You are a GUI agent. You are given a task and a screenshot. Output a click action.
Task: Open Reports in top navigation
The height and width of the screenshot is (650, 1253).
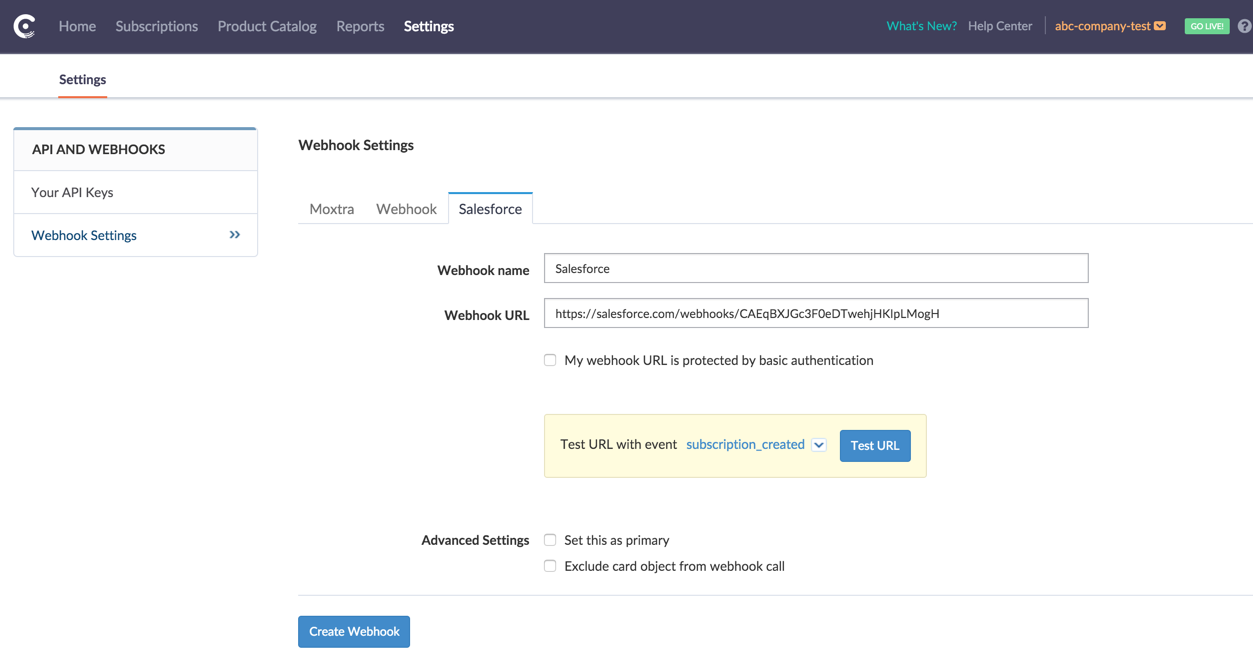360,26
